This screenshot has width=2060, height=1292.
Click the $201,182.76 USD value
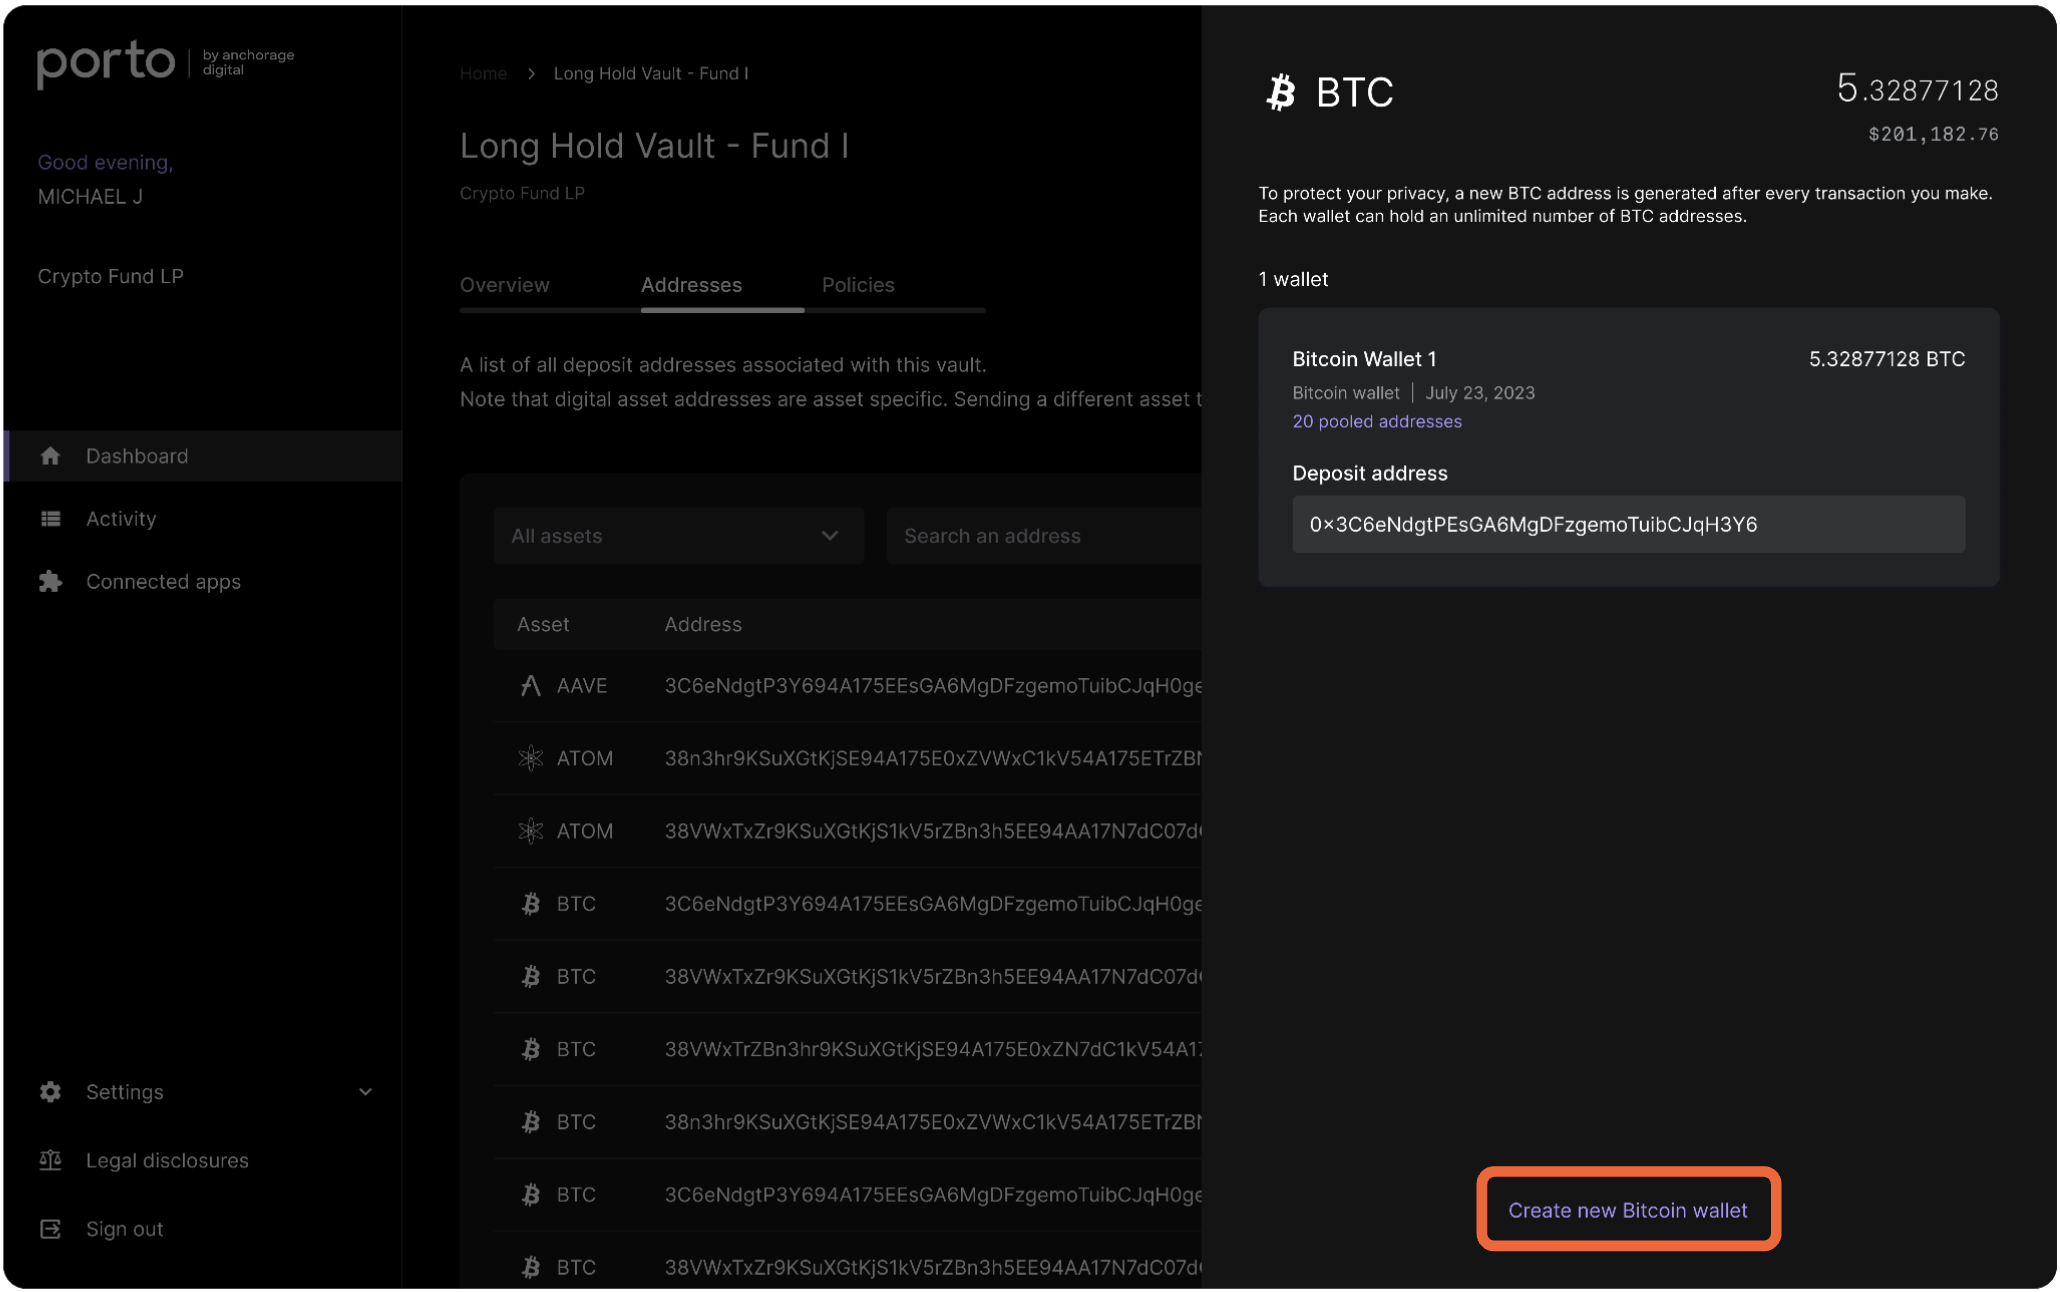point(1933,134)
